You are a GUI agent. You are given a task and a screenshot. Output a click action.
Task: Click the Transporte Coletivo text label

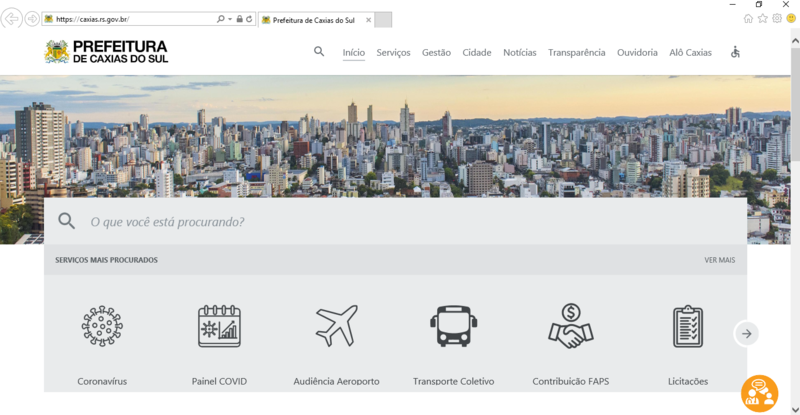click(454, 381)
